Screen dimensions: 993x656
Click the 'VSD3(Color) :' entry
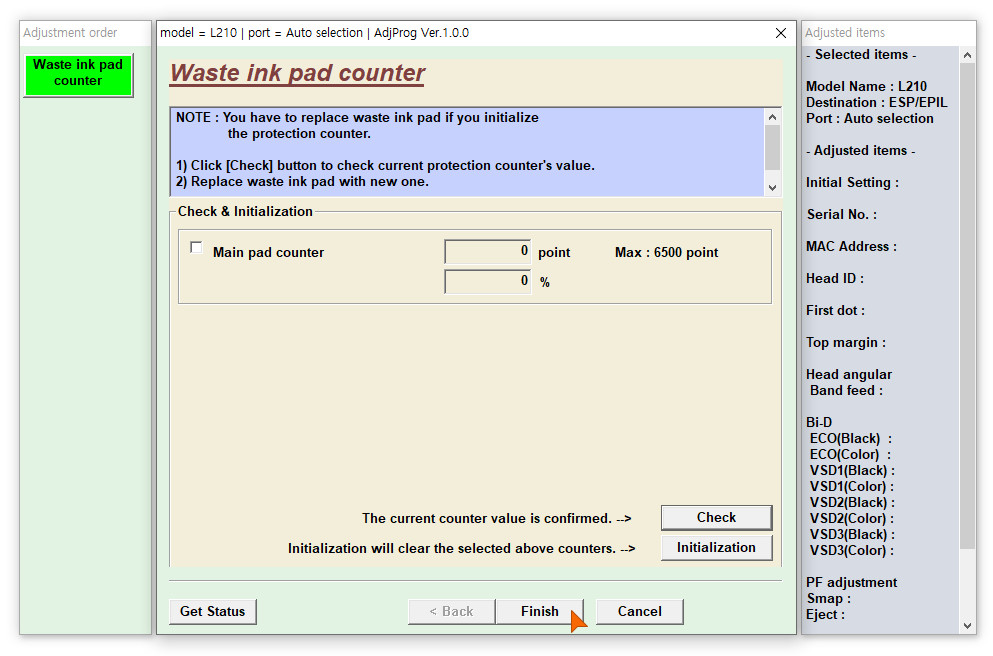coord(852,550)
